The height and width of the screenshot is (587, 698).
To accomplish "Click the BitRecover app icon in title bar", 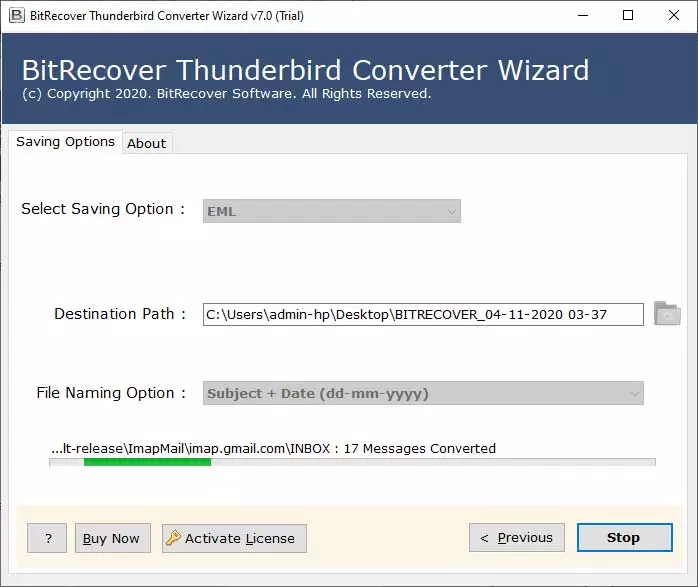I will [x=15, y=15].
